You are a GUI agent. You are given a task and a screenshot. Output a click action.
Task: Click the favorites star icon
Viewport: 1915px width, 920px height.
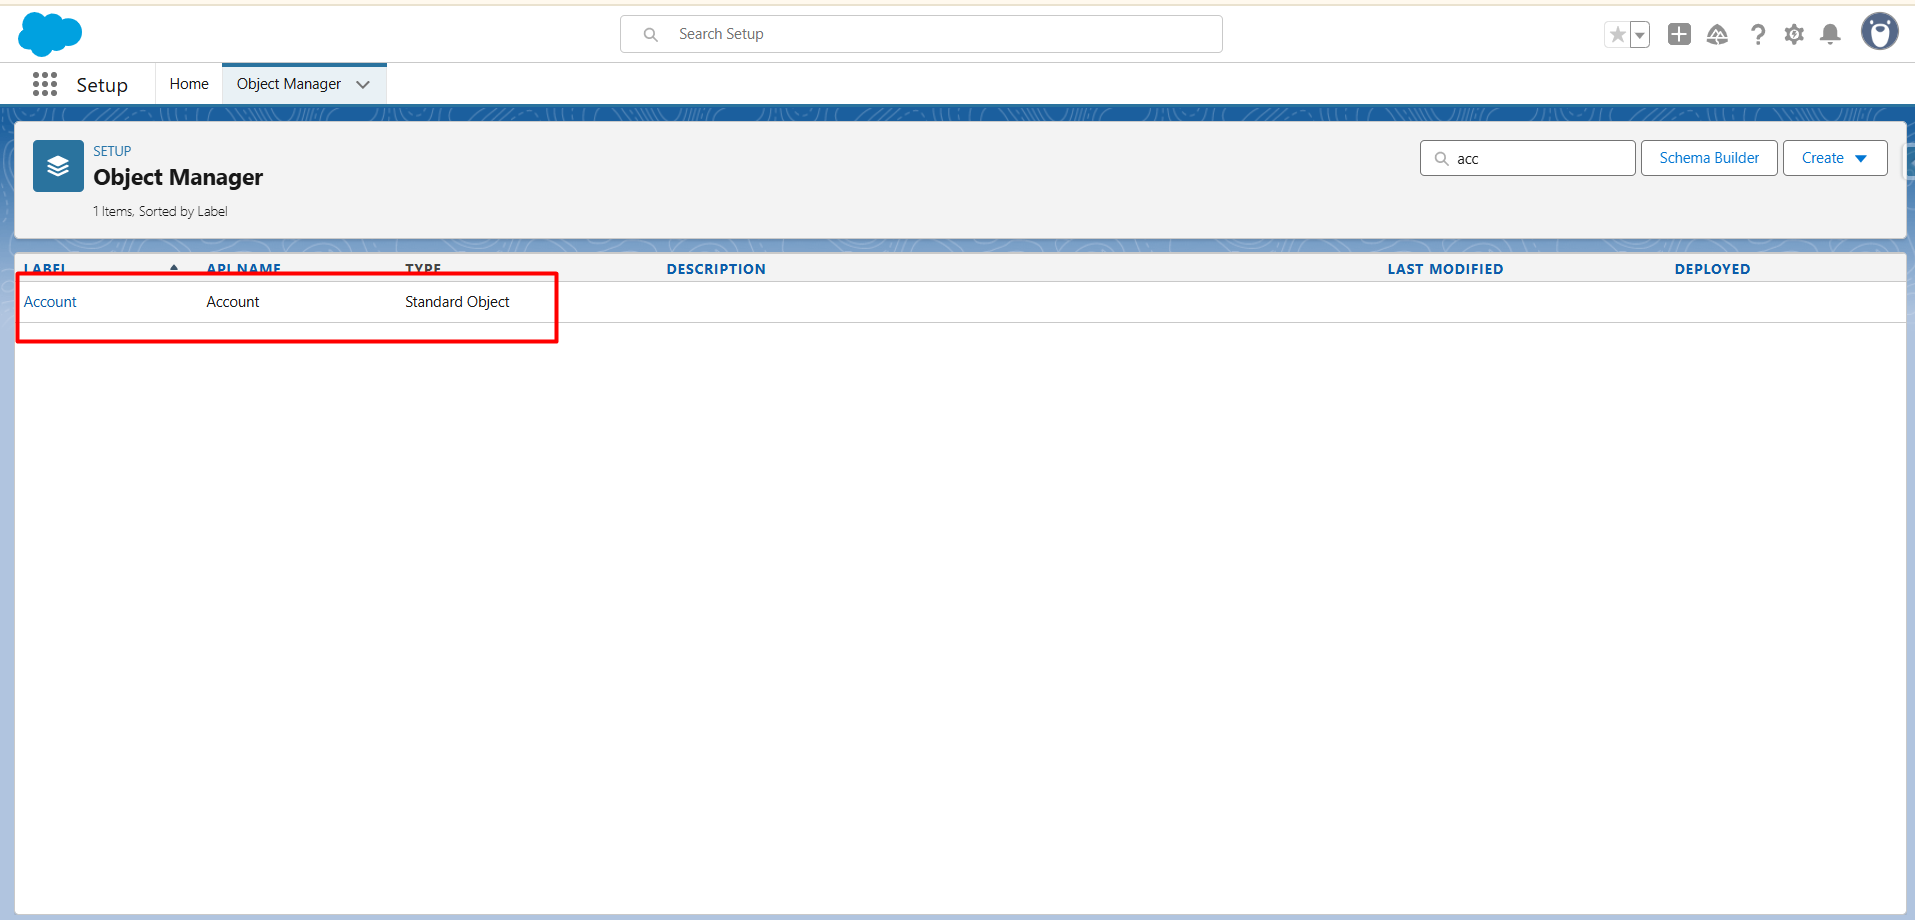pos(1617,35)
